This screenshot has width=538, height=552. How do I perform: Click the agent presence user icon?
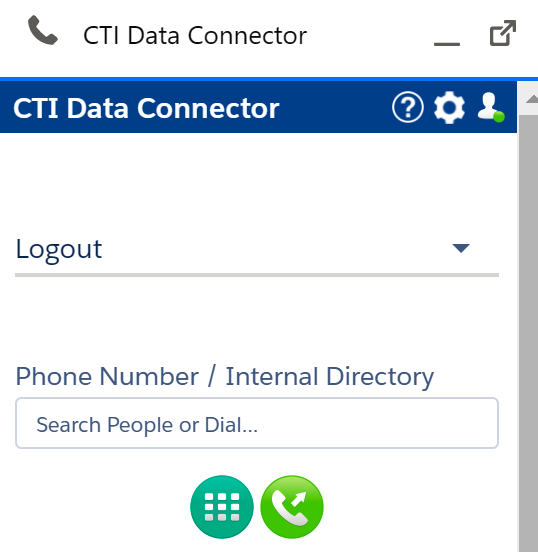point(489,106)
